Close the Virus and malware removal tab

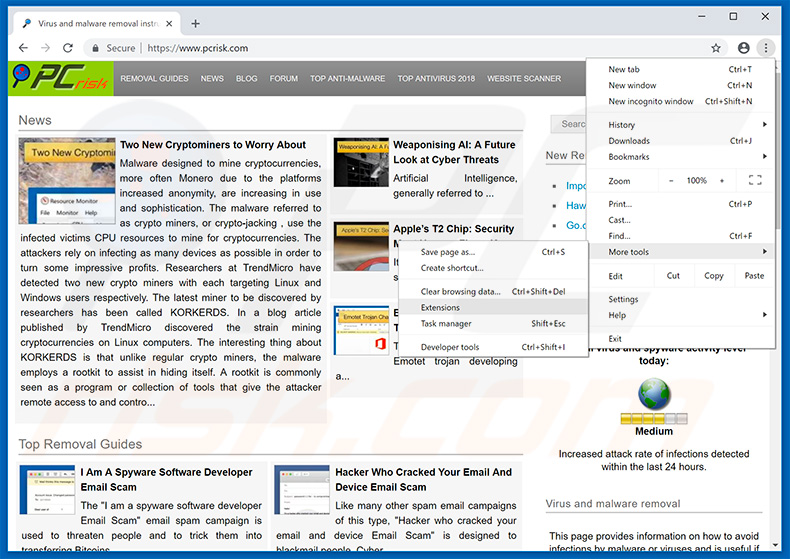pyautogui.click(x=169, y=23)
